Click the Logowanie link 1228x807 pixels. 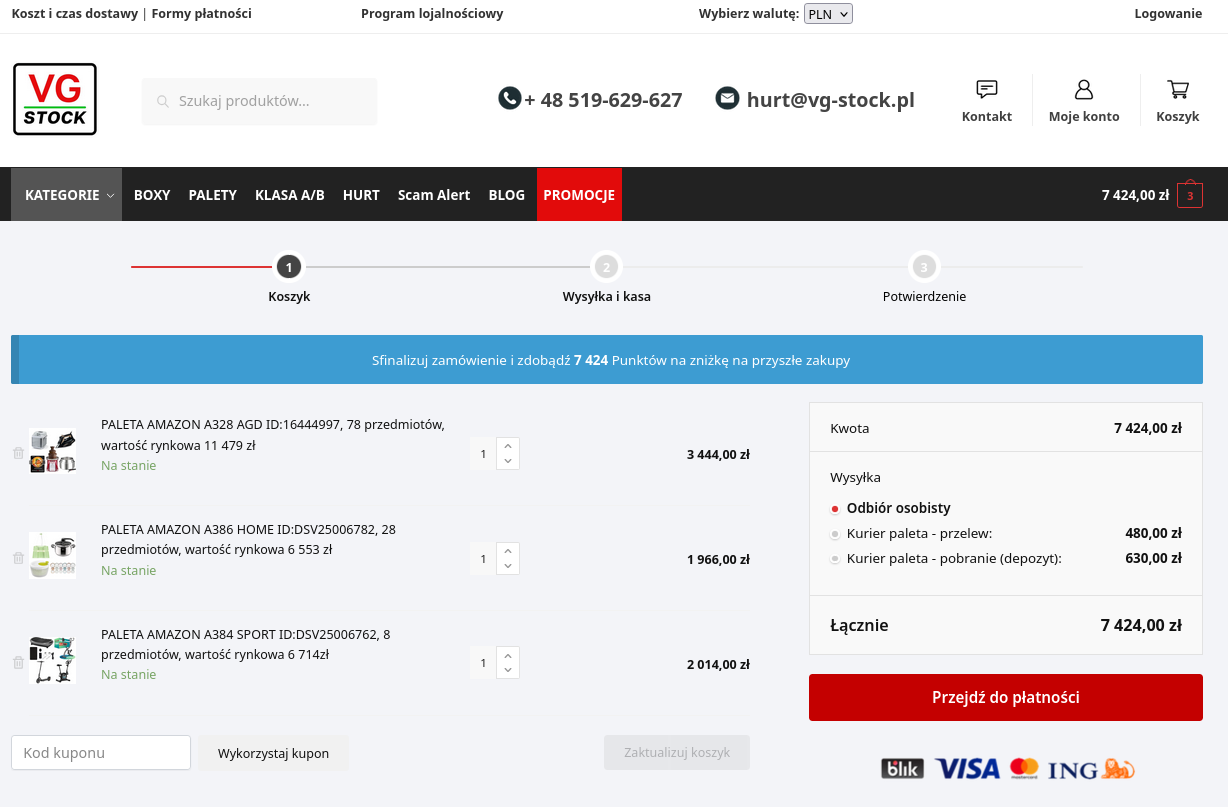[x=1168, y=14]
